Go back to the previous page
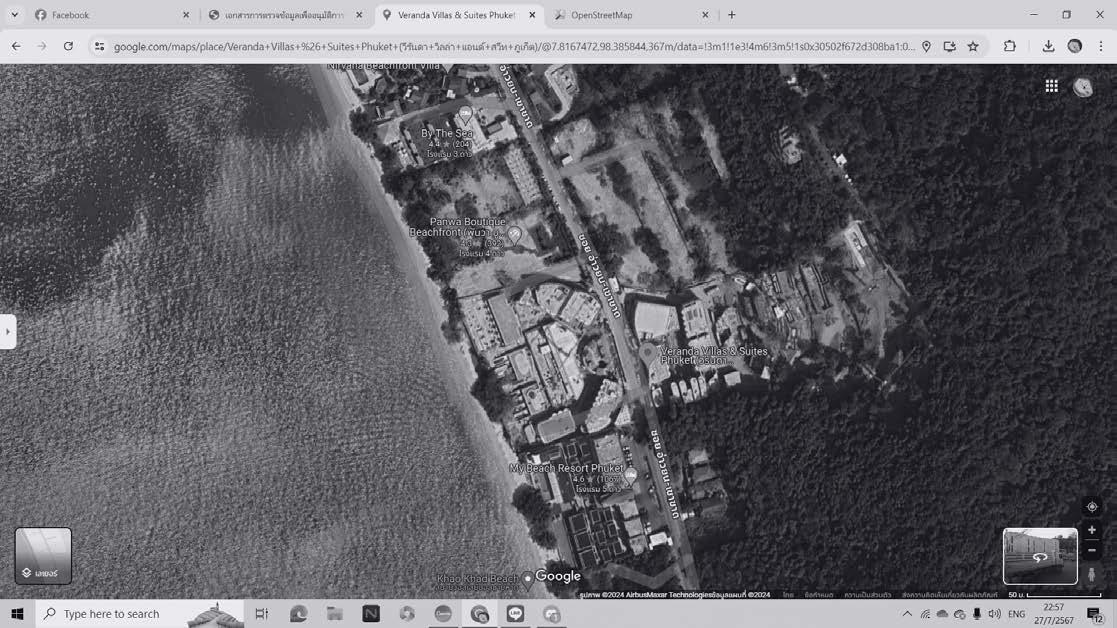 [16, 46]
